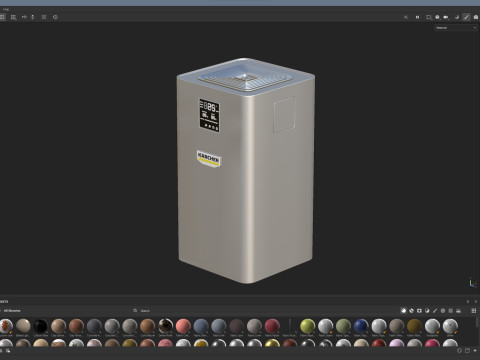Screen dimensions: 480x360
Task: Filter assets by Smart masks icon
Action: pos(419,311)
